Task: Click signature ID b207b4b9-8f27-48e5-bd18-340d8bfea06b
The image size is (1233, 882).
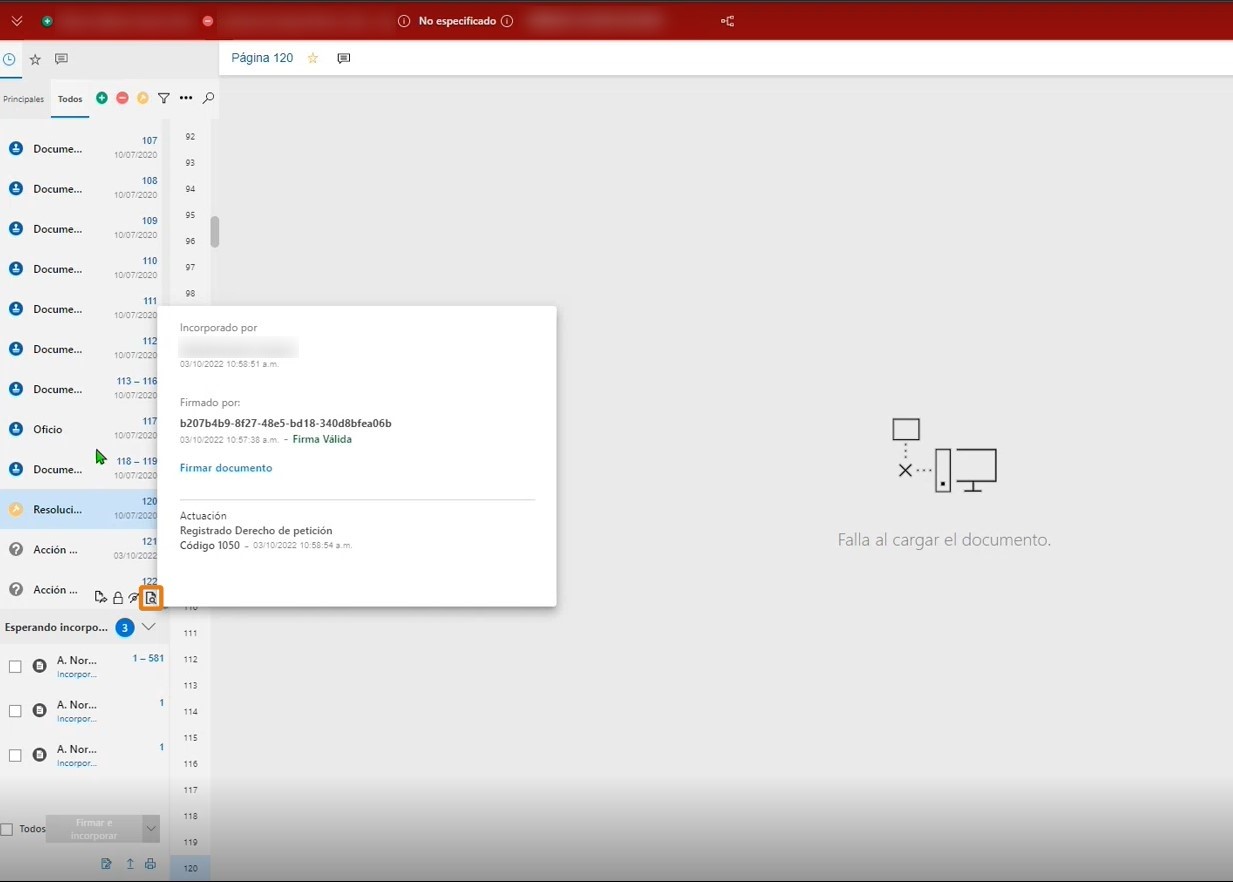Action: click(286, 423)
